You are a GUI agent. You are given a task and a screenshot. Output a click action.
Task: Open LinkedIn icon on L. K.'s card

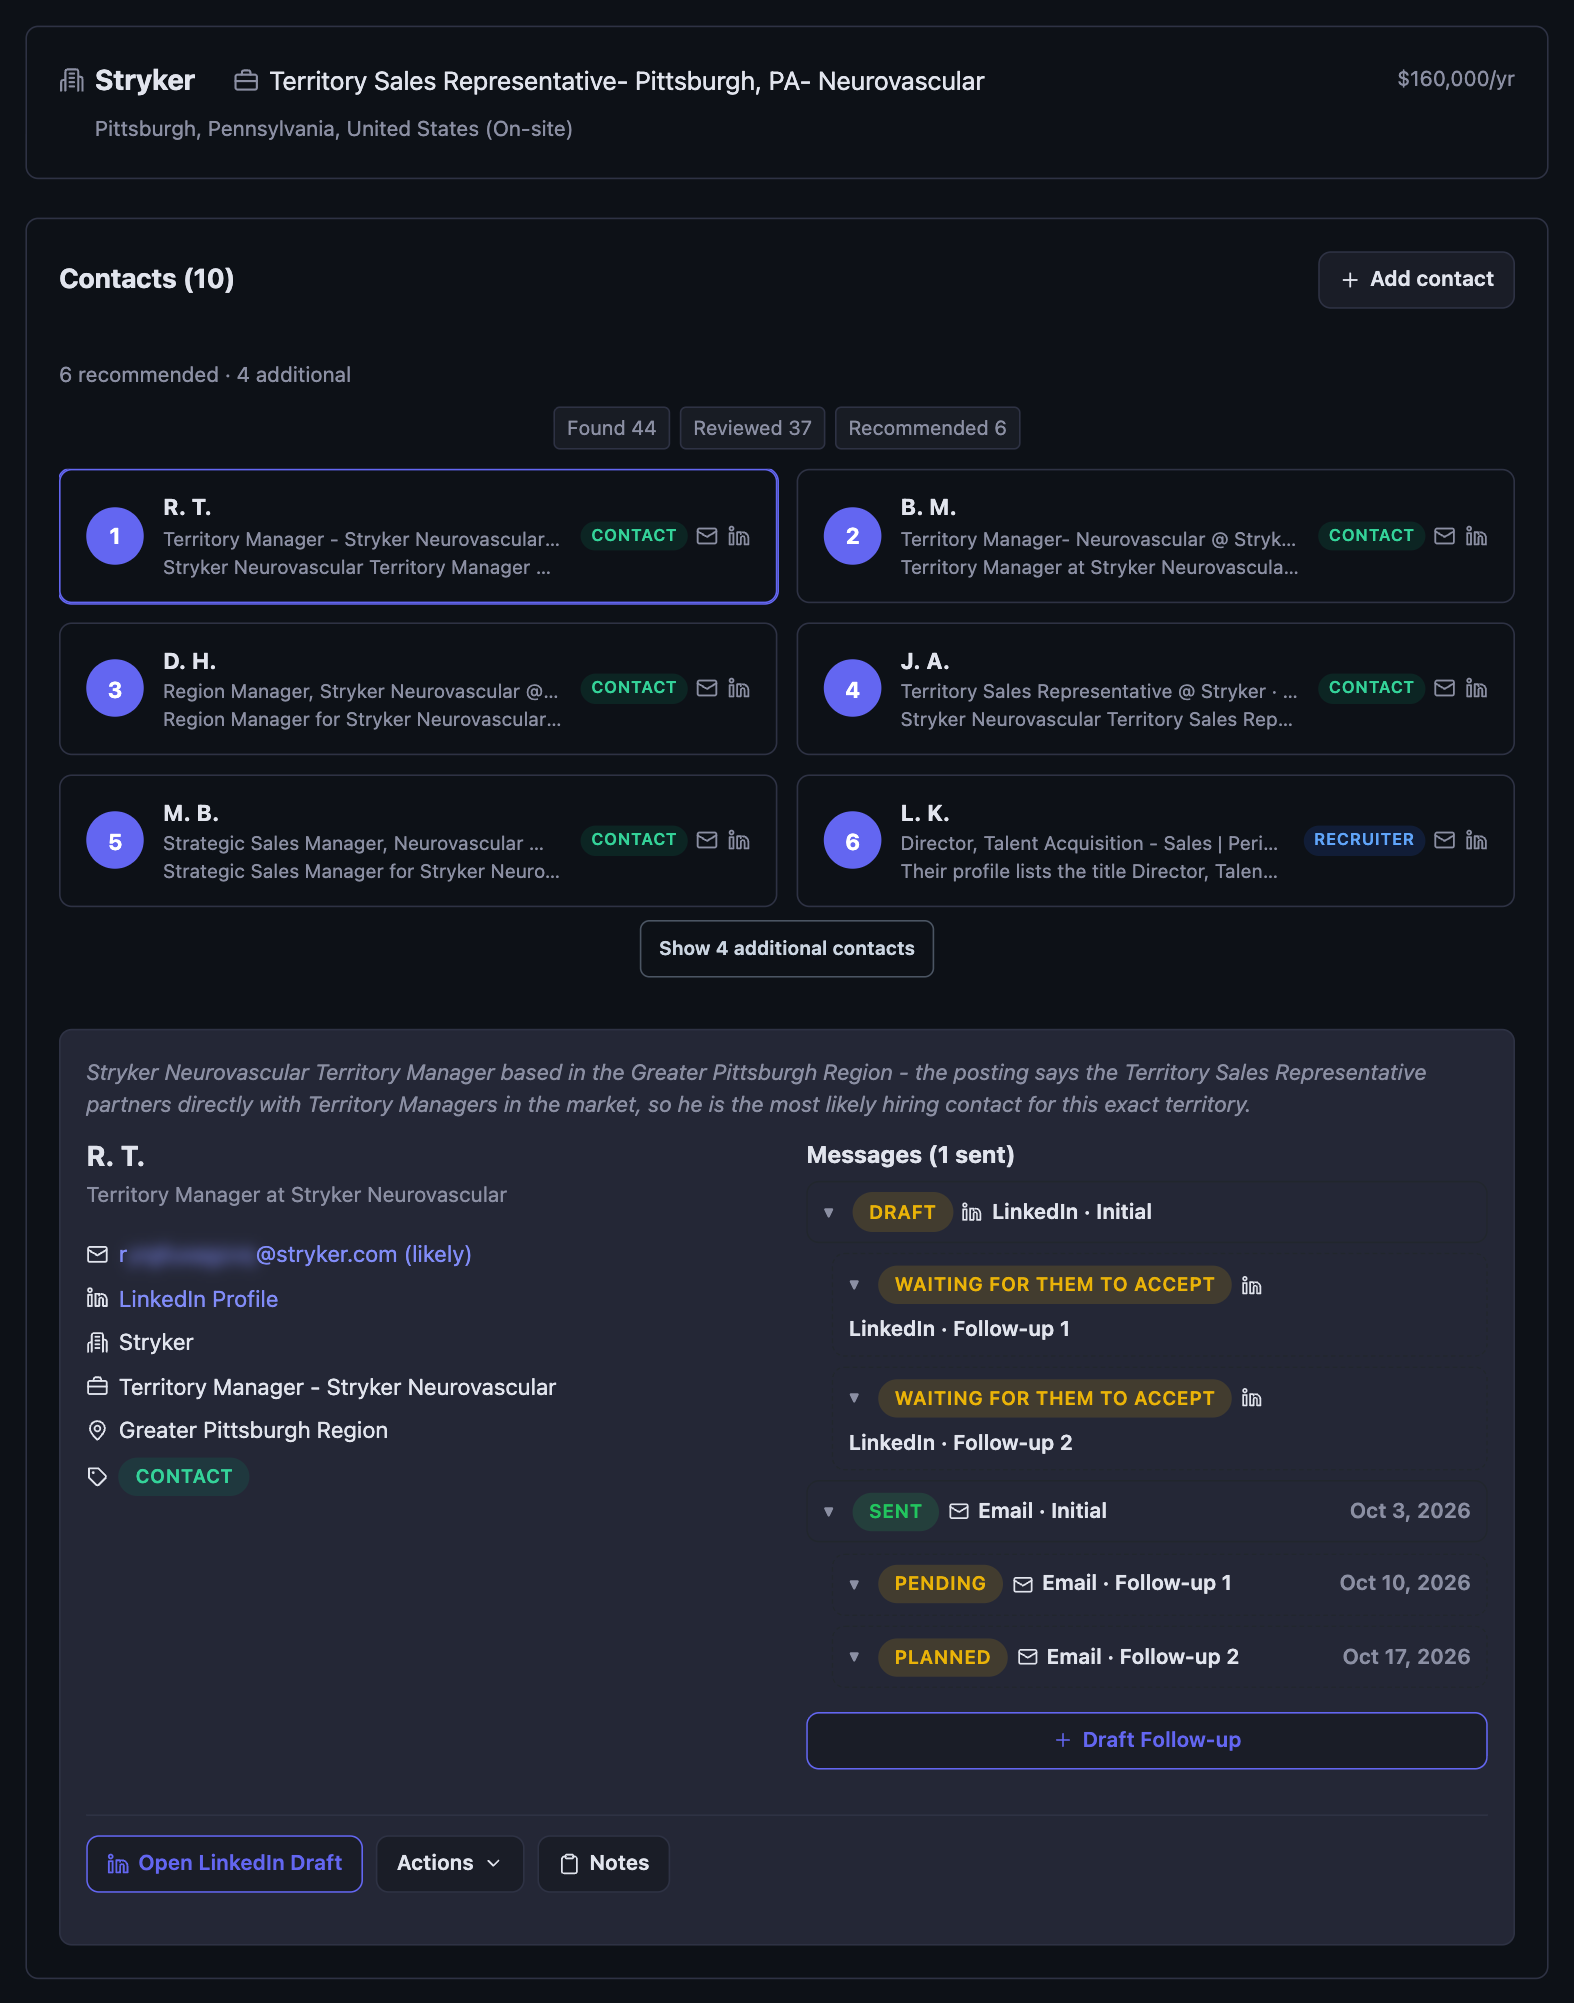coord(1476,840)
